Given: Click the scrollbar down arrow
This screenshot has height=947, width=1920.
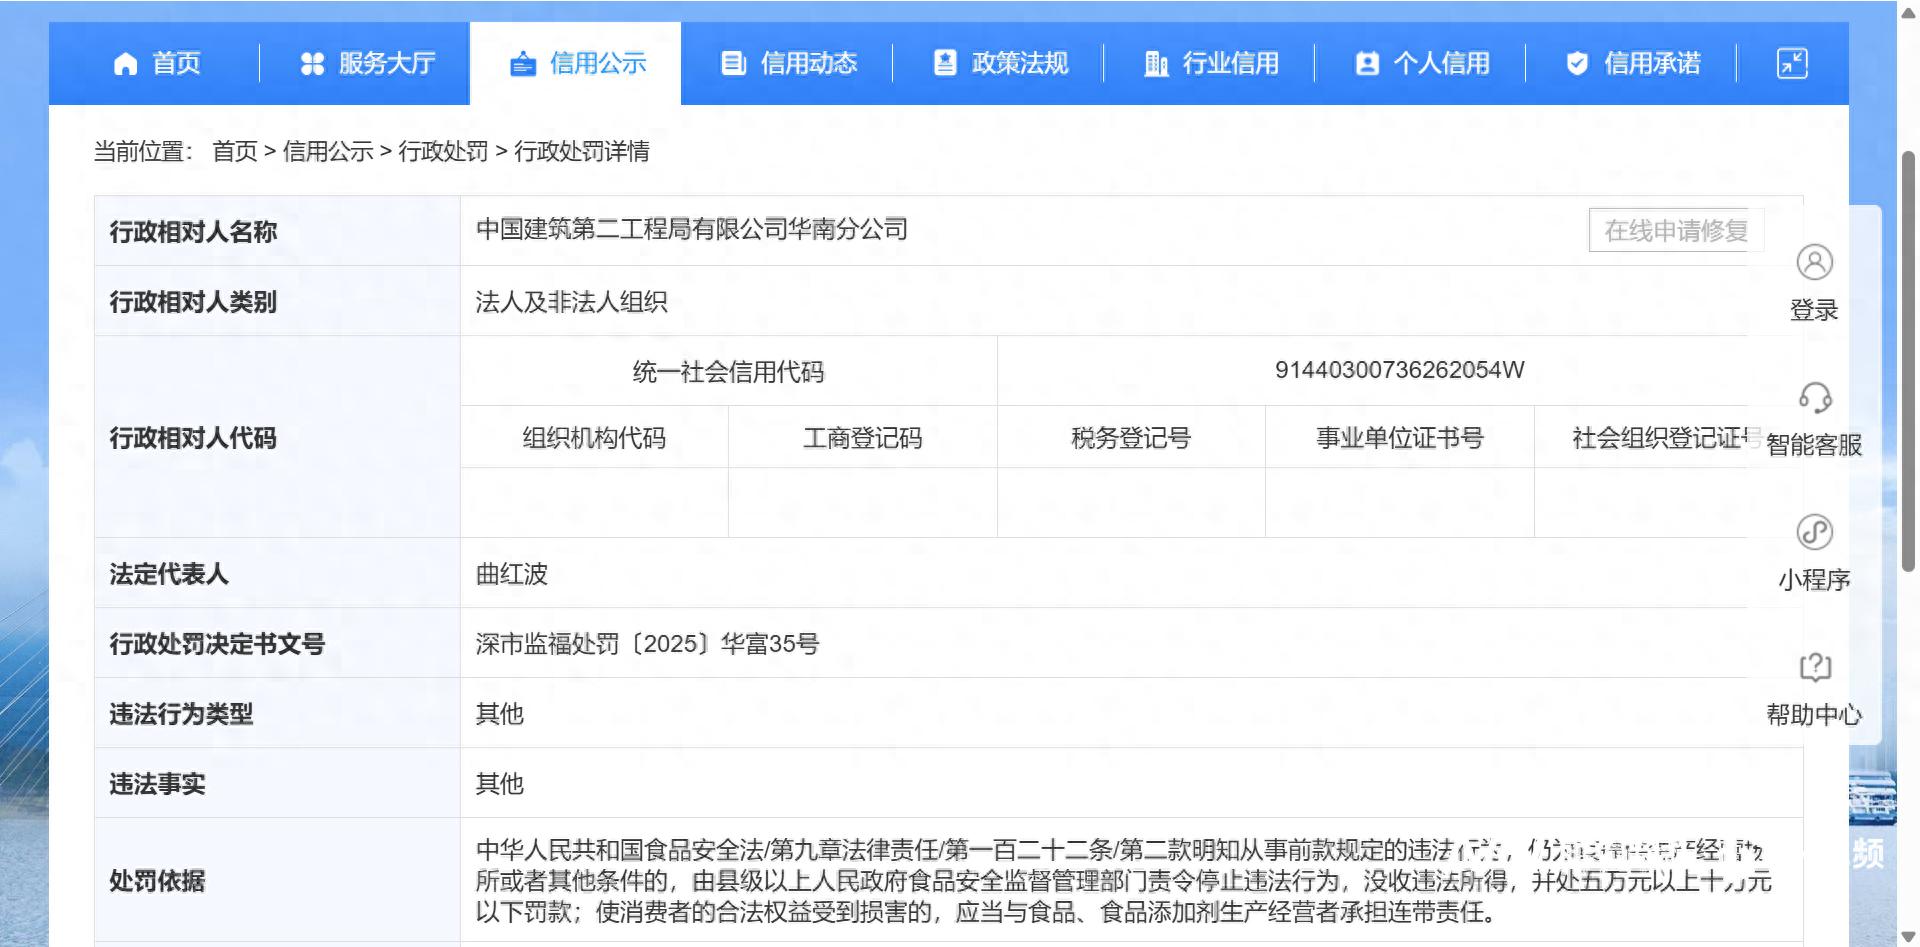Looking at the screenshot, I should tap(1908, 937).
